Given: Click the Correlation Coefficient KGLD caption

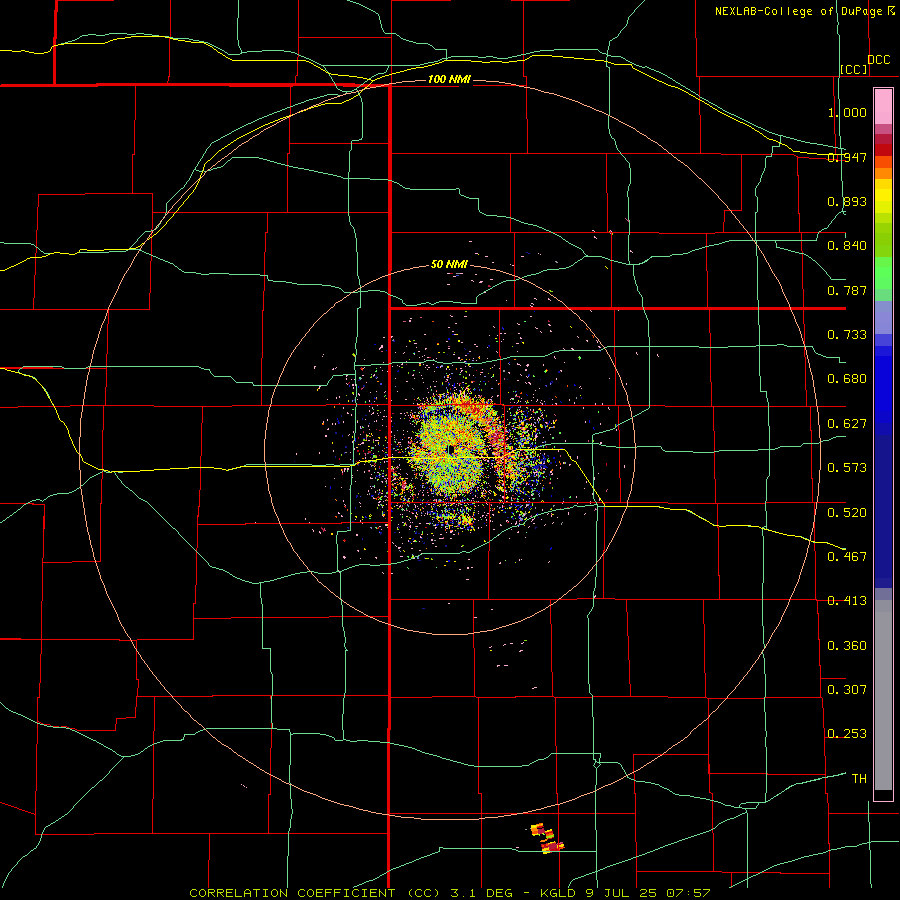Looking at the screenshot, I should click(x=450, y=893).
